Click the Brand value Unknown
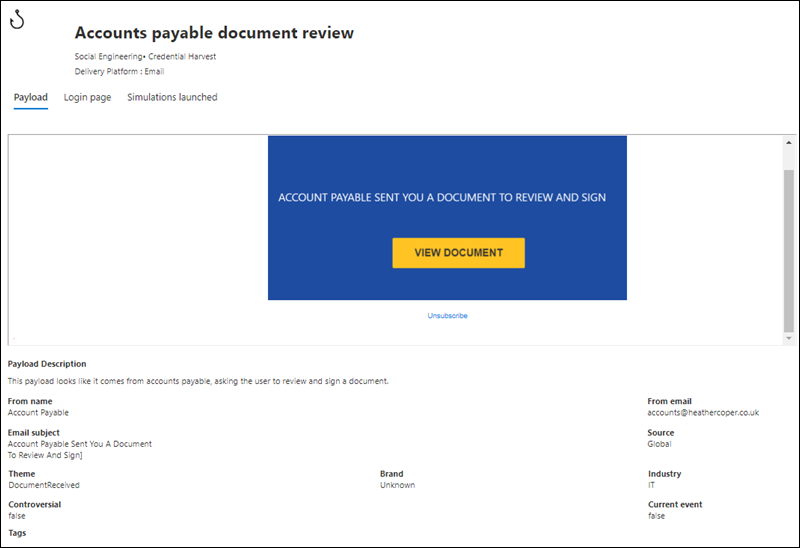800x548 pixels. pos(397,485)
